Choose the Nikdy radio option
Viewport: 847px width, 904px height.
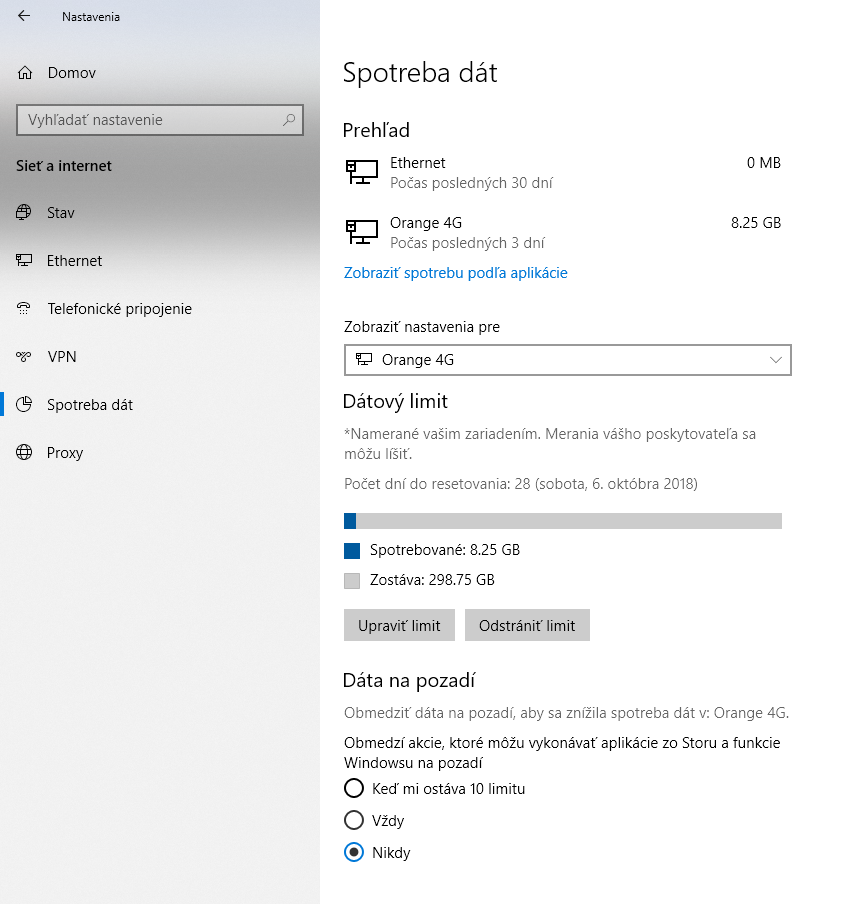(x=353, y=853)
